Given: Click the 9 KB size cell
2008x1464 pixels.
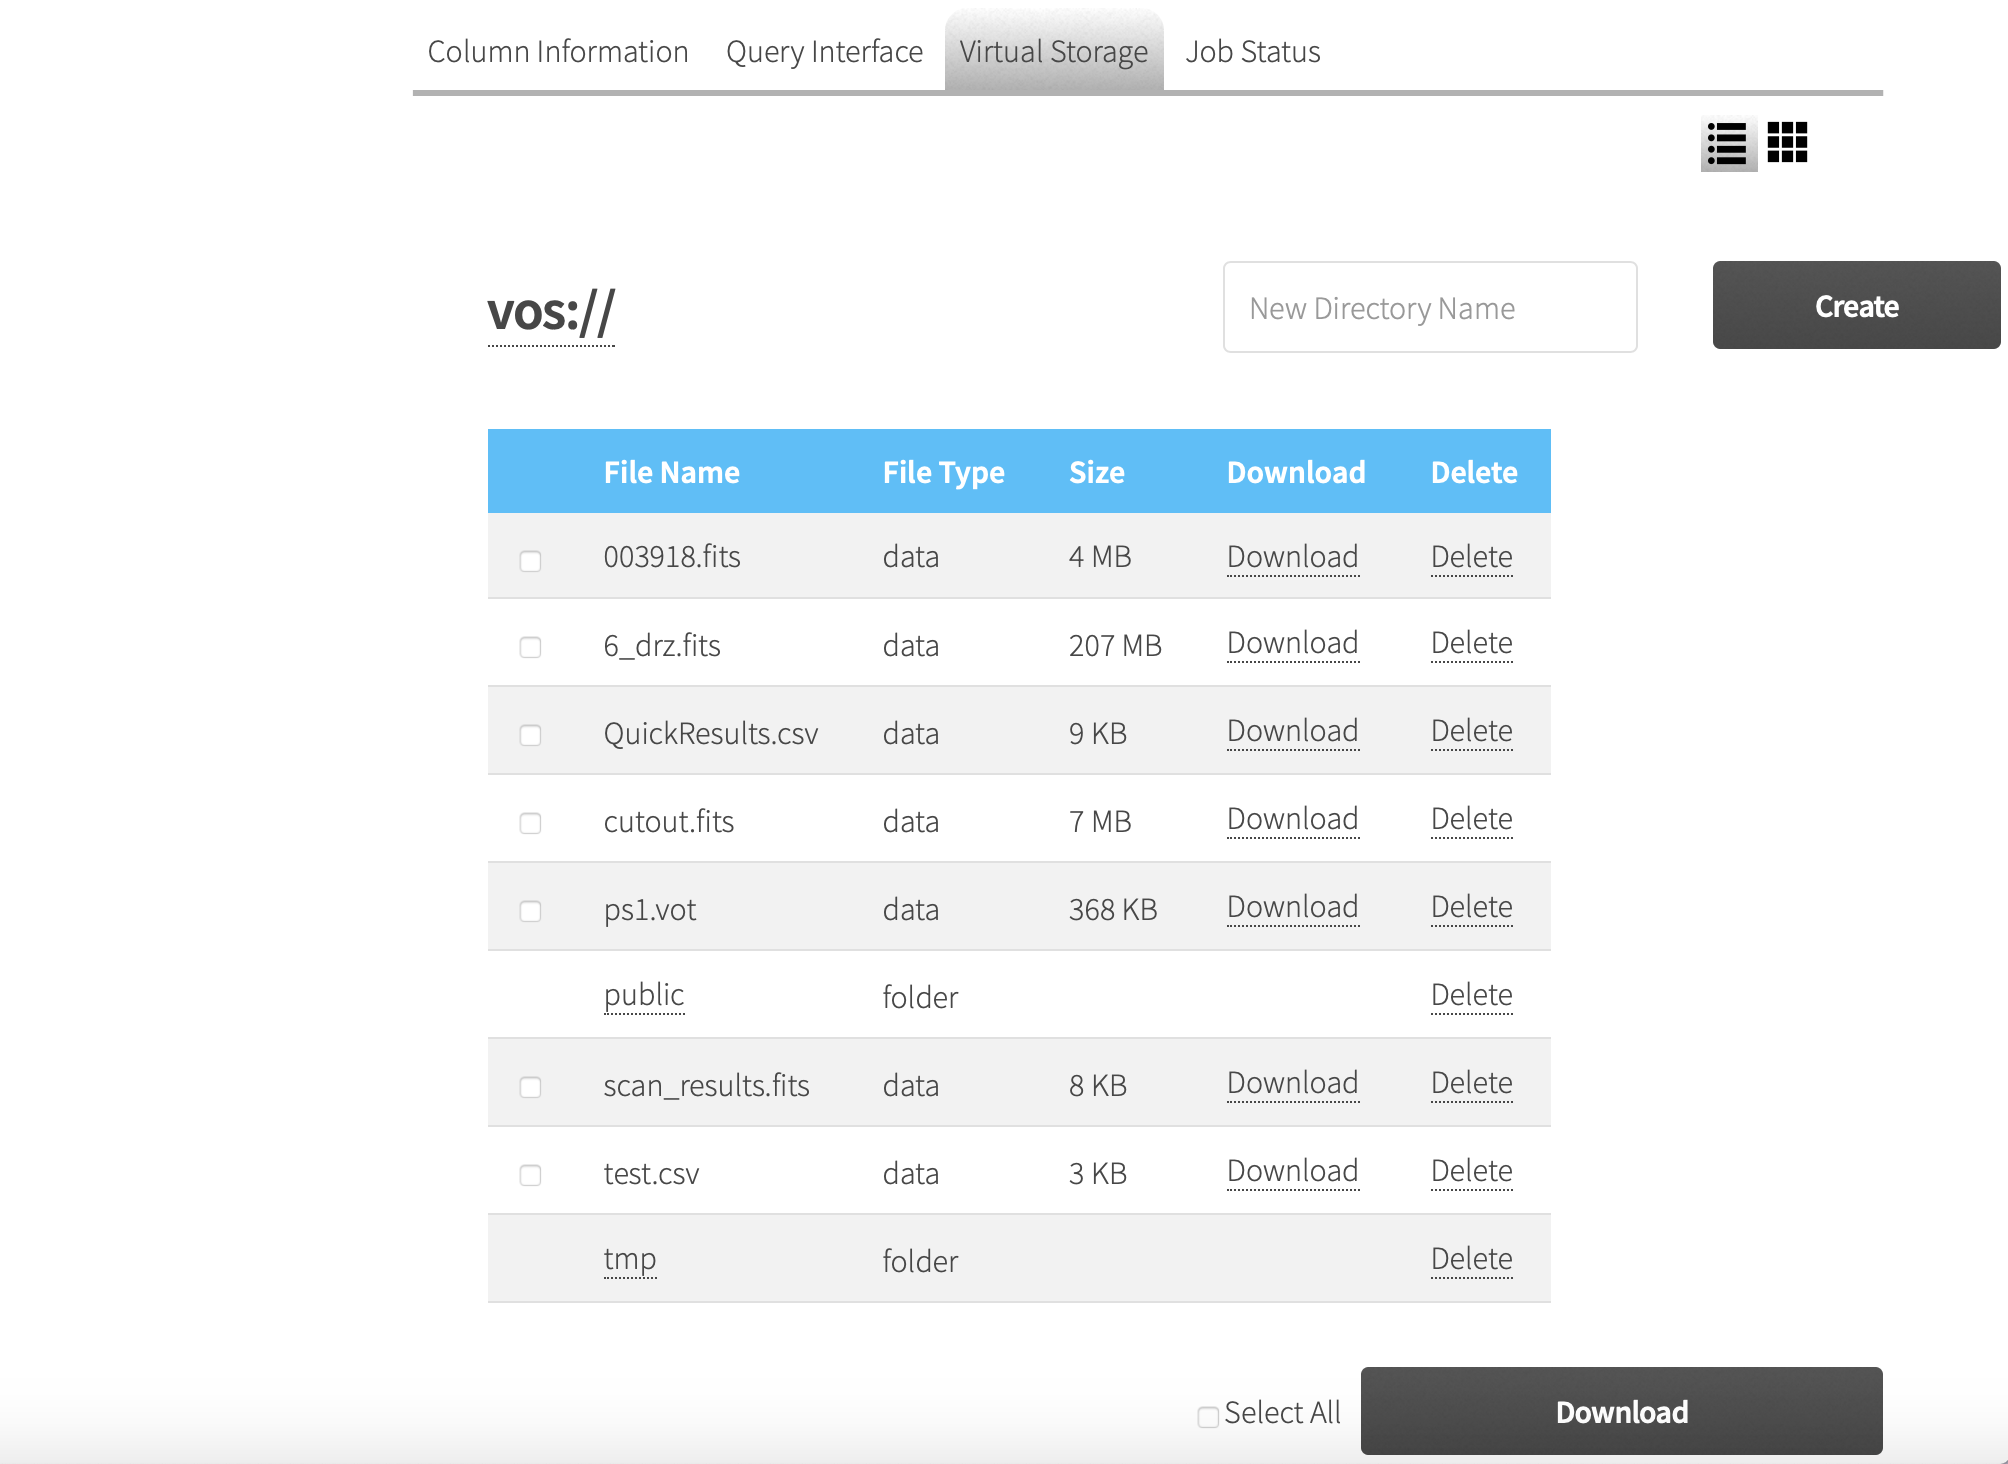Looking at the screenshot, I should 1098,733.
